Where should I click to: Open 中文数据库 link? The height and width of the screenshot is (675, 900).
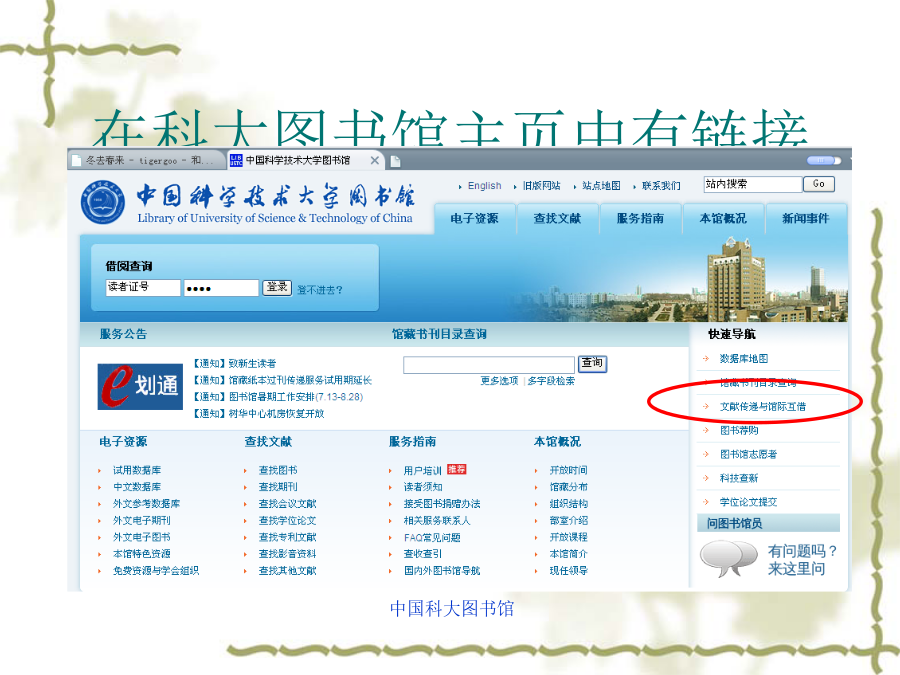point(137,487)
